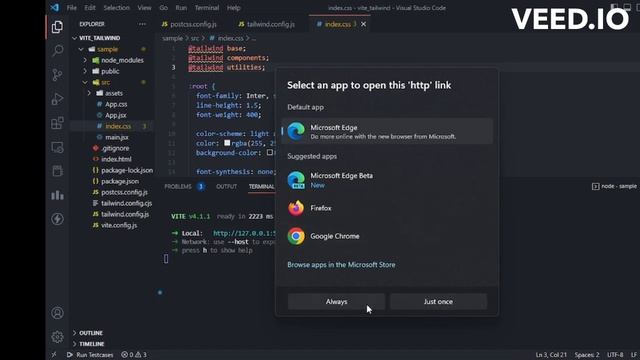Image resolution: width=640 pixels, height=360 pixels.
Task: Open Accounts icon in activity bar
Action: [57, 313]
